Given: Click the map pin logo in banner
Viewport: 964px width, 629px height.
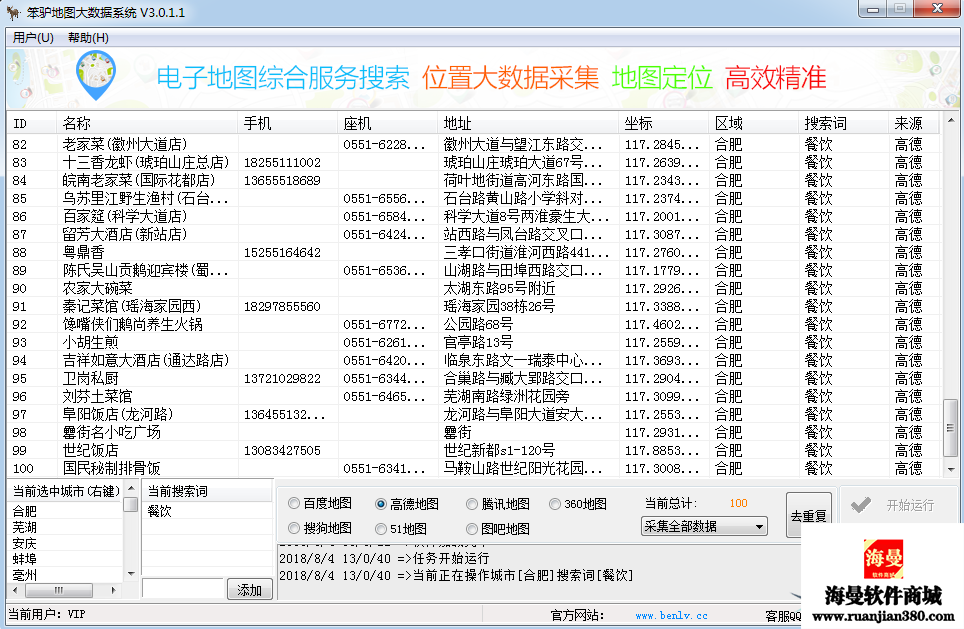Looking at the screenshot, I should 95,76.
